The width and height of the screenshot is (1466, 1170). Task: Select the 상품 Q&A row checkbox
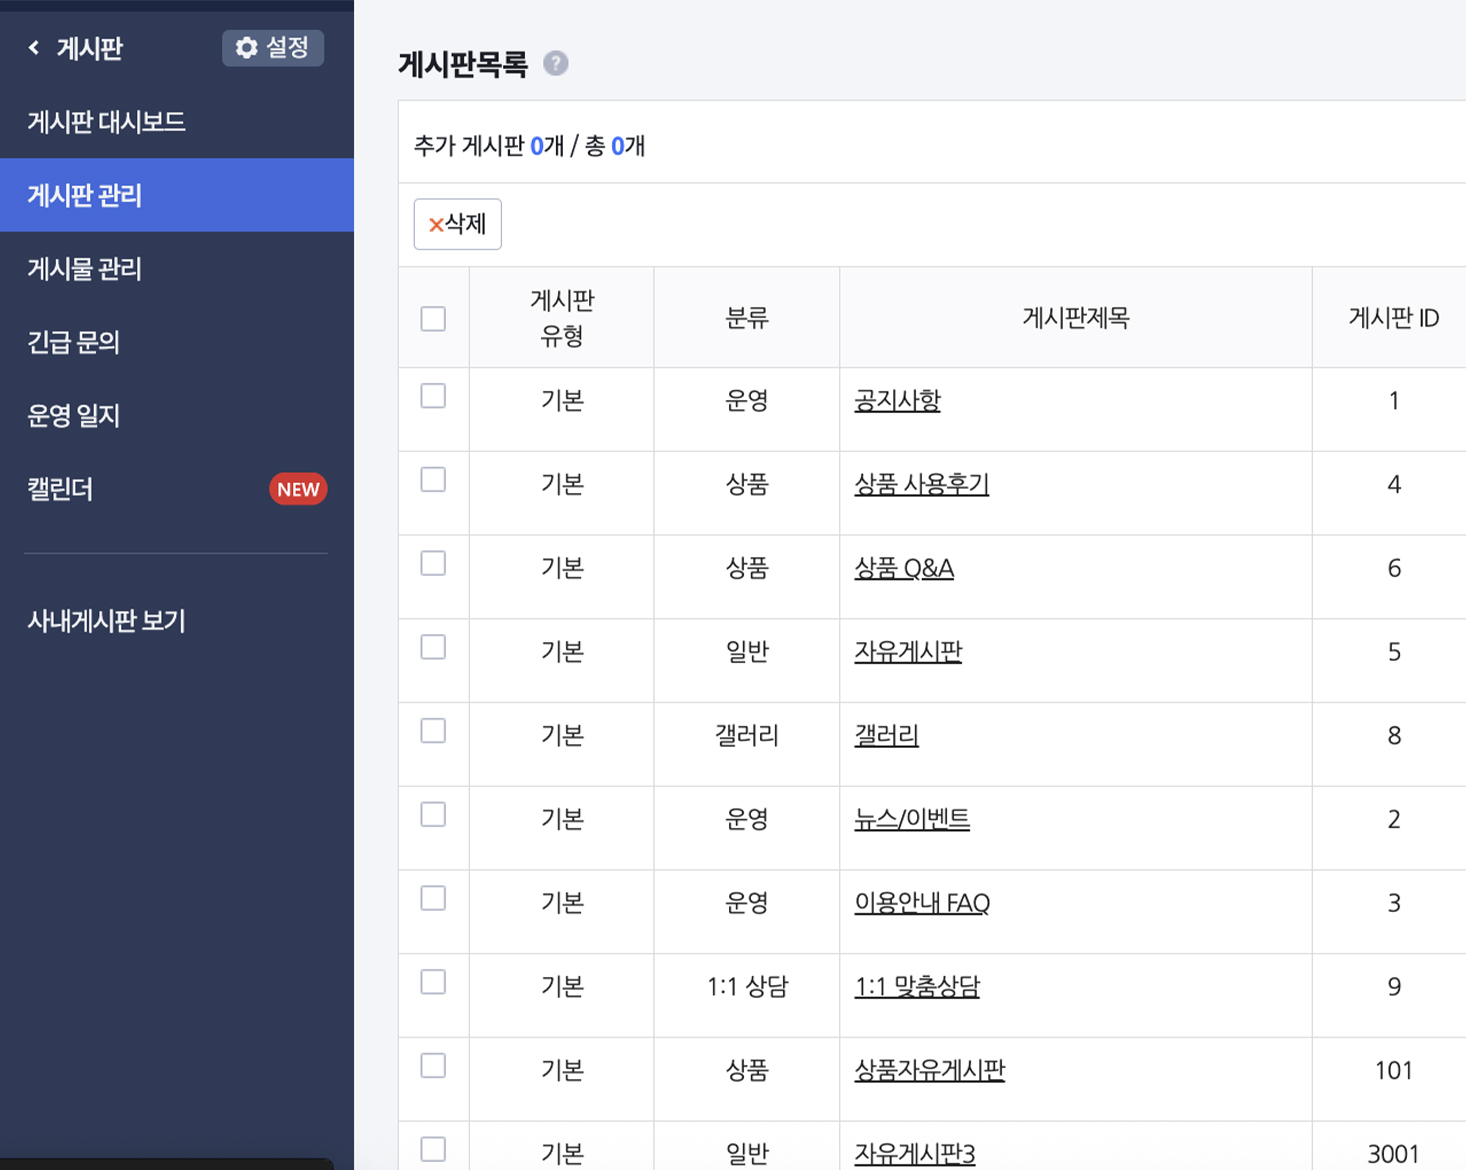pyautogui.click(x=433, y=564)
